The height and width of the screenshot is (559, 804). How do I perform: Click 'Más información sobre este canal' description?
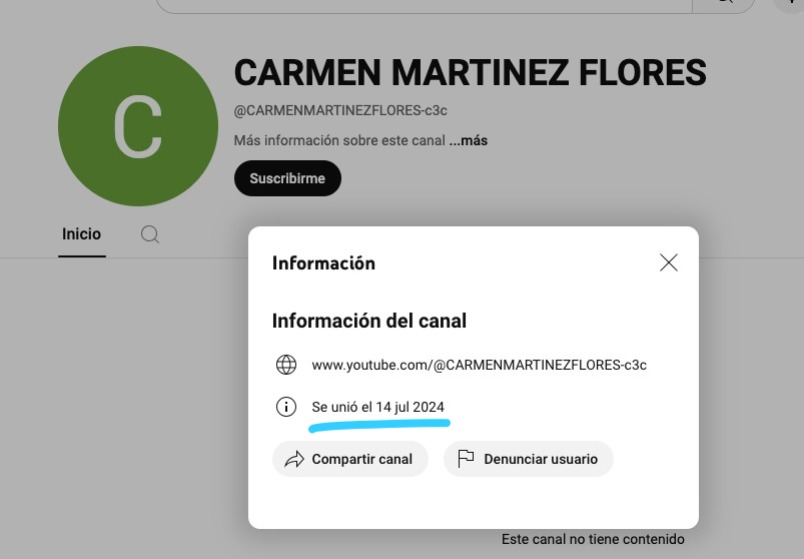[339, 141]
